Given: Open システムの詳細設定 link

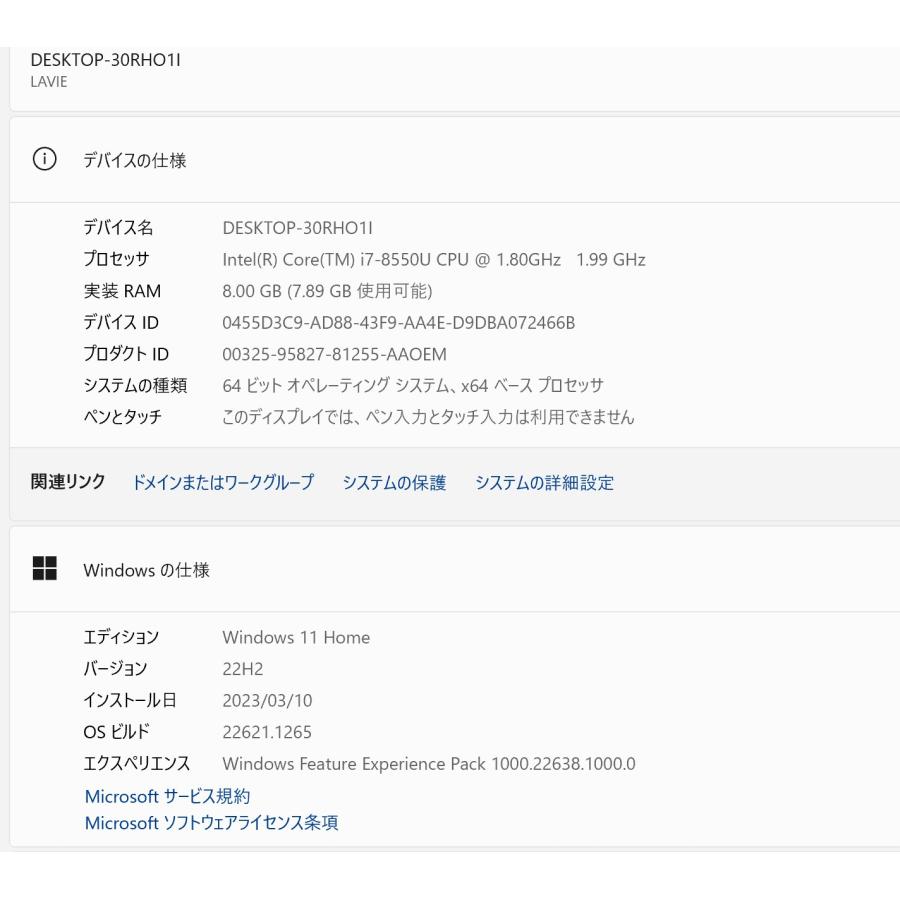Looking at the screenshot, I should pyautogui.click(x=545, y=482).
